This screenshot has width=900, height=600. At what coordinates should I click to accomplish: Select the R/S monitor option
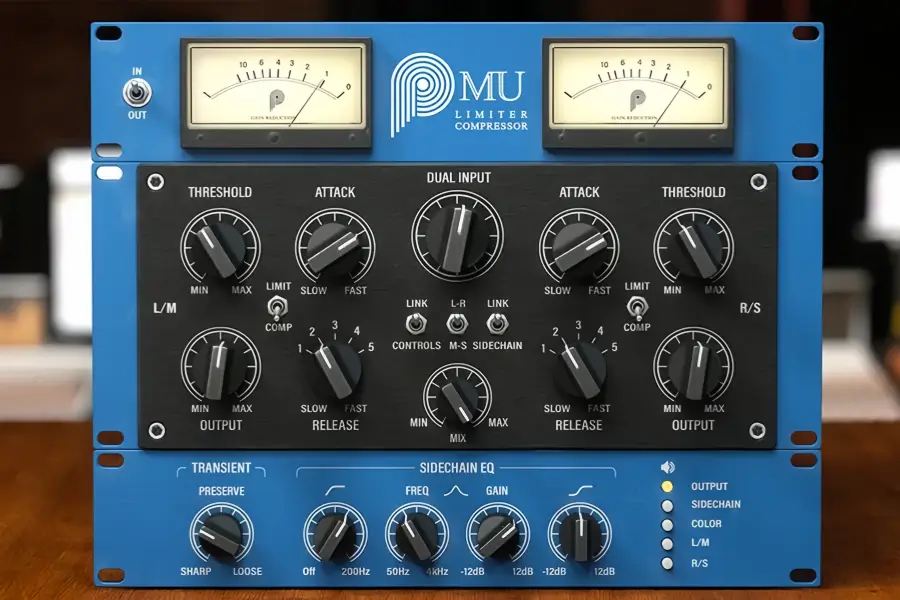[667, 563]
